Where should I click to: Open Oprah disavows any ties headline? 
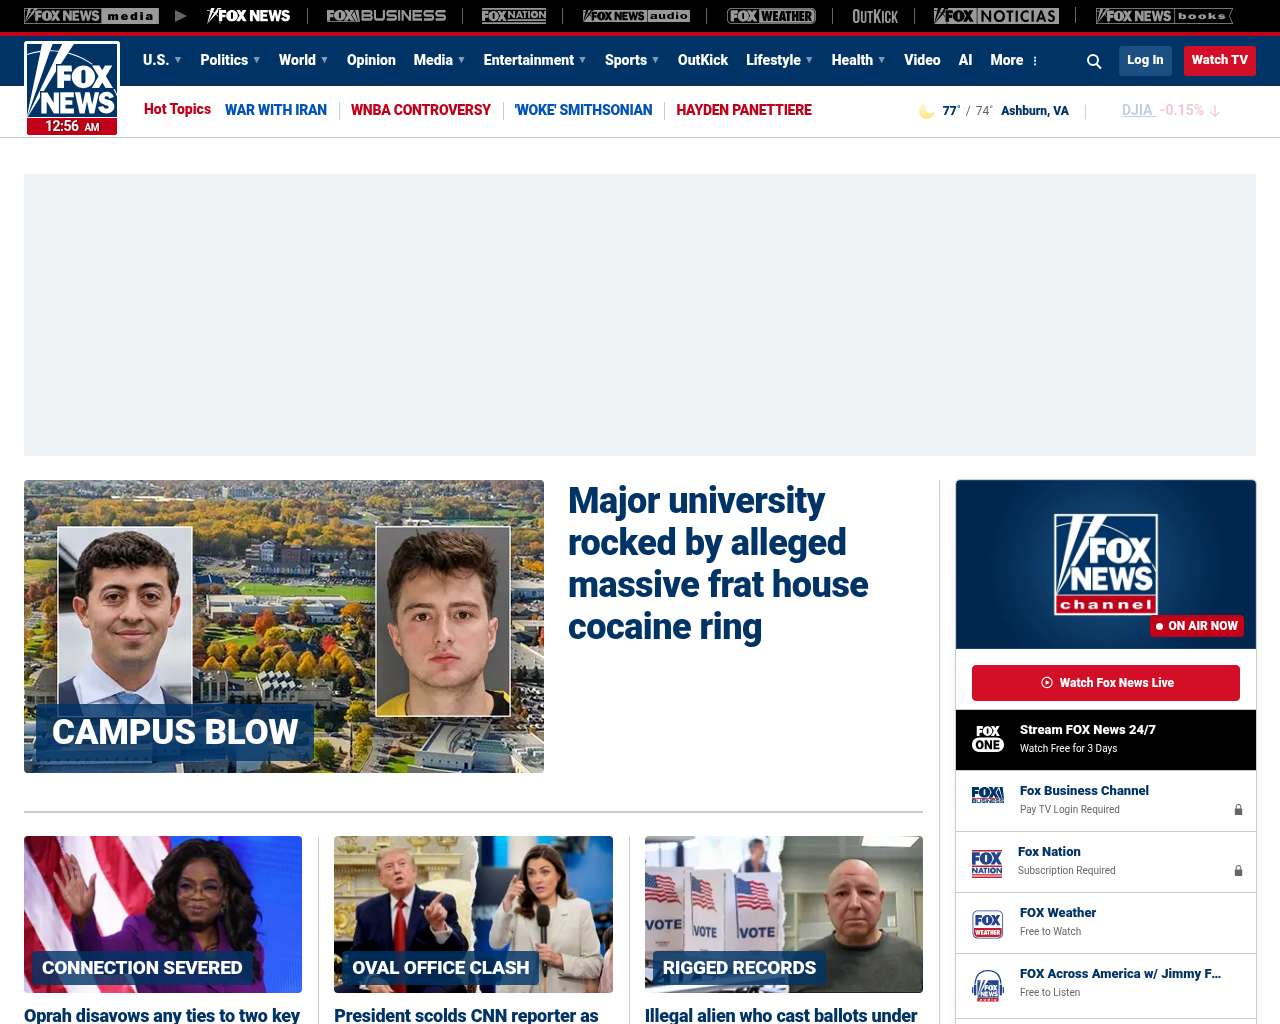point(162,1015)
